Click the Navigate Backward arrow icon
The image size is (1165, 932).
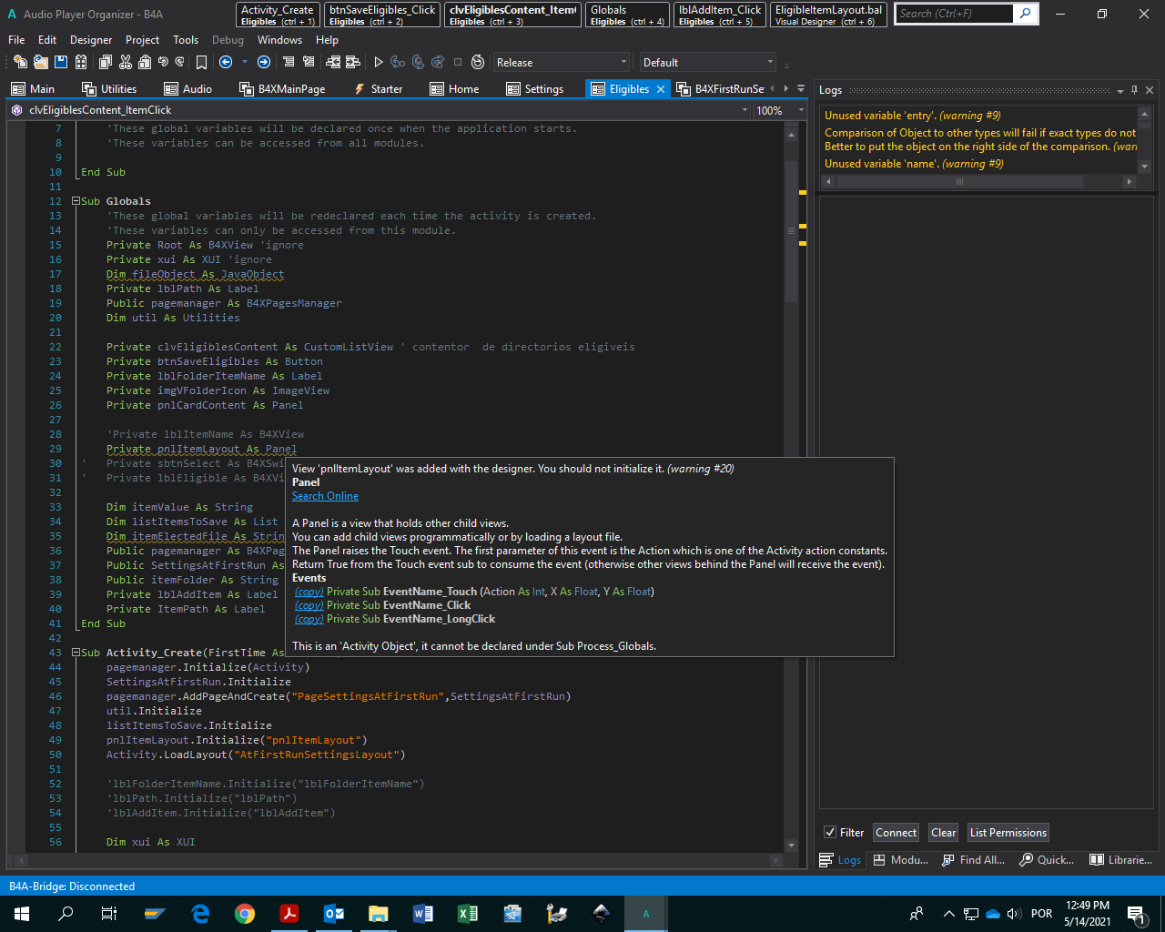(x=225, y=62)
